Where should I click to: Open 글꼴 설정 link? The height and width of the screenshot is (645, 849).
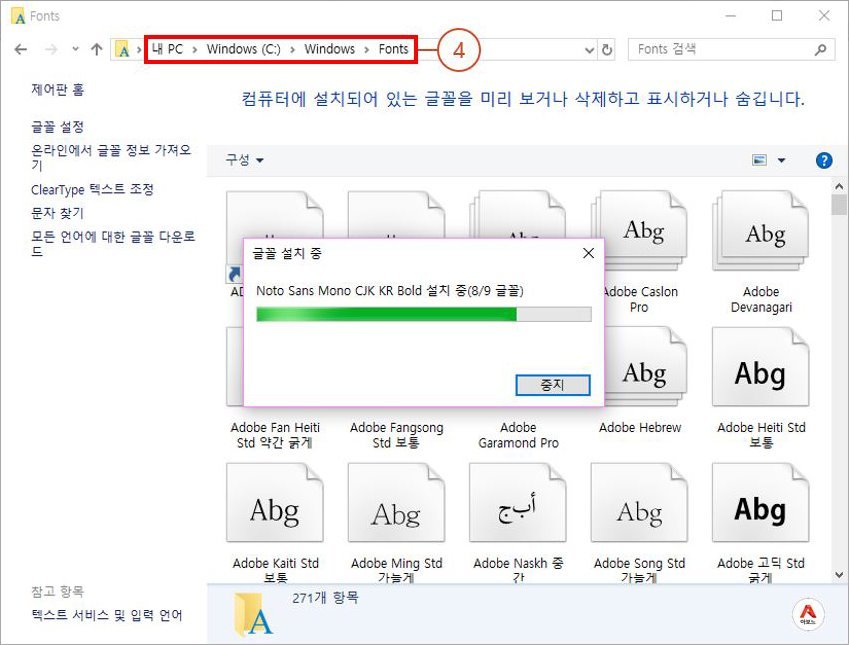[x=57, y=127]
